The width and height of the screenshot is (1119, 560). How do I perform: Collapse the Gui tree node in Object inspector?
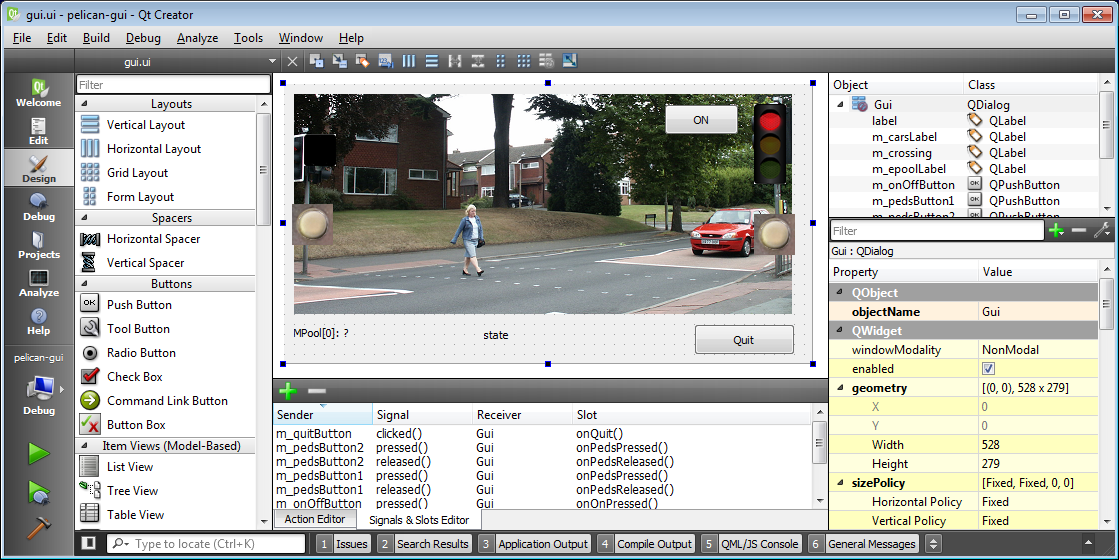tap(840, 105)
